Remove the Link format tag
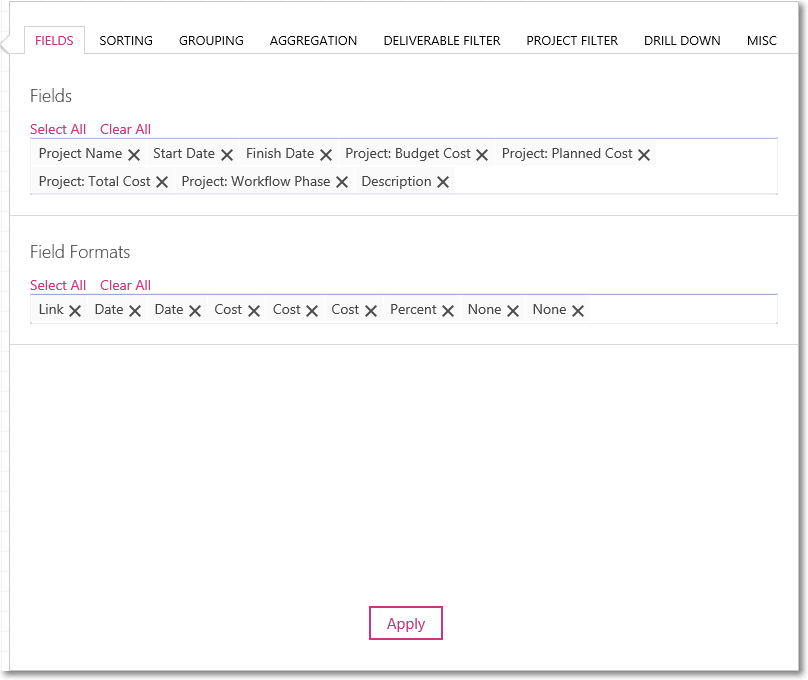808x680 pixels. [x=75, y=311]
